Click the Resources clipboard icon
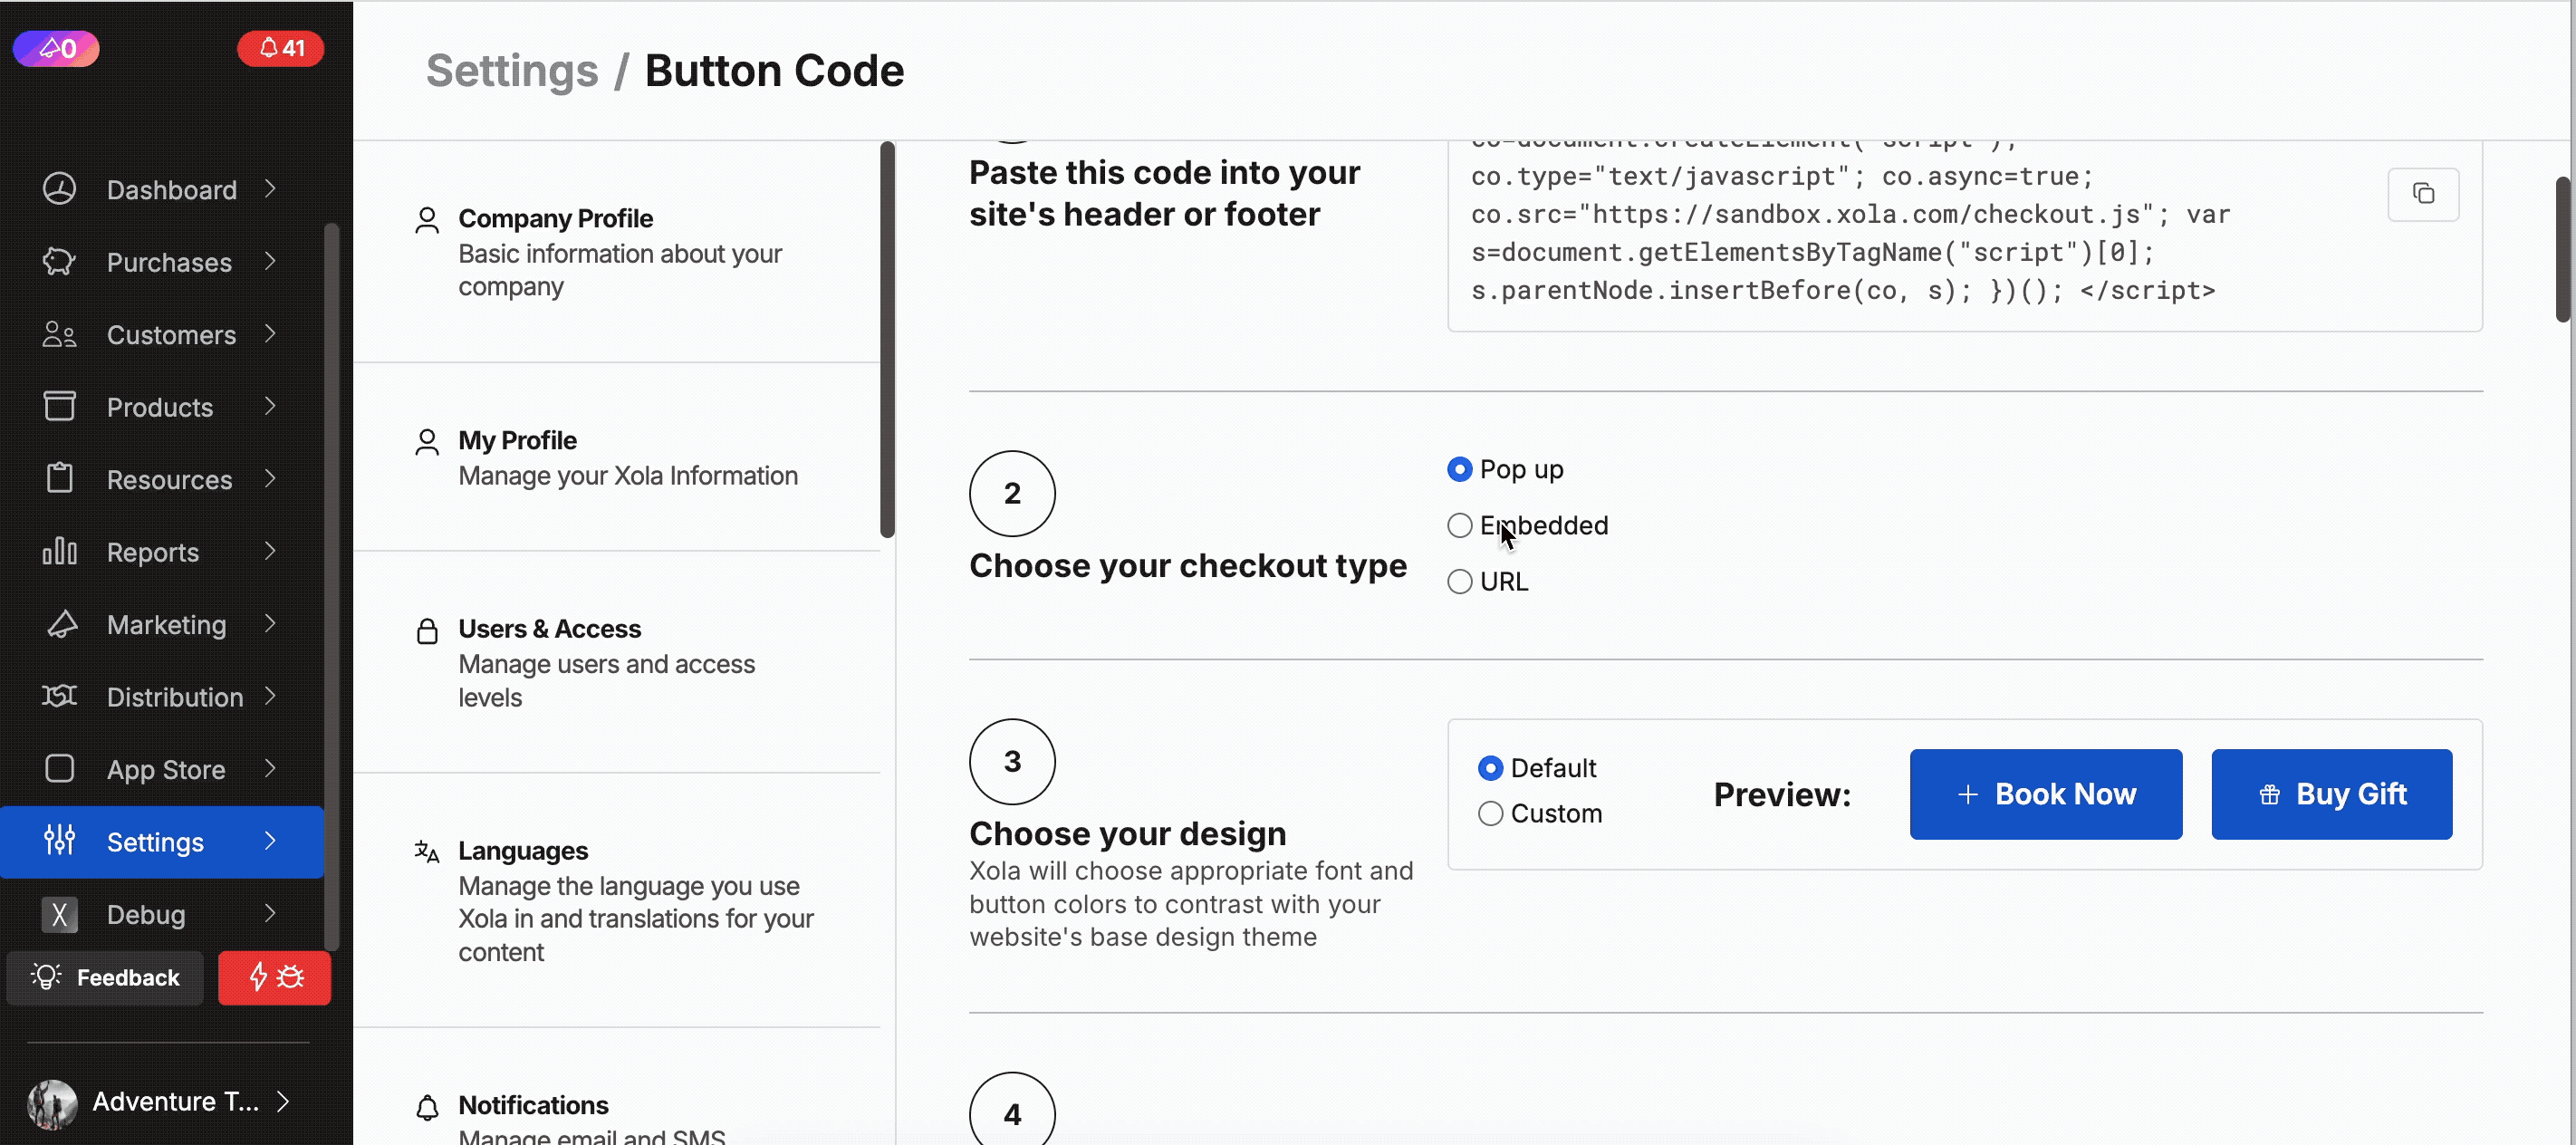Image resolution: width=2576 pixels, height=1145 pixels. coord(59,479)
